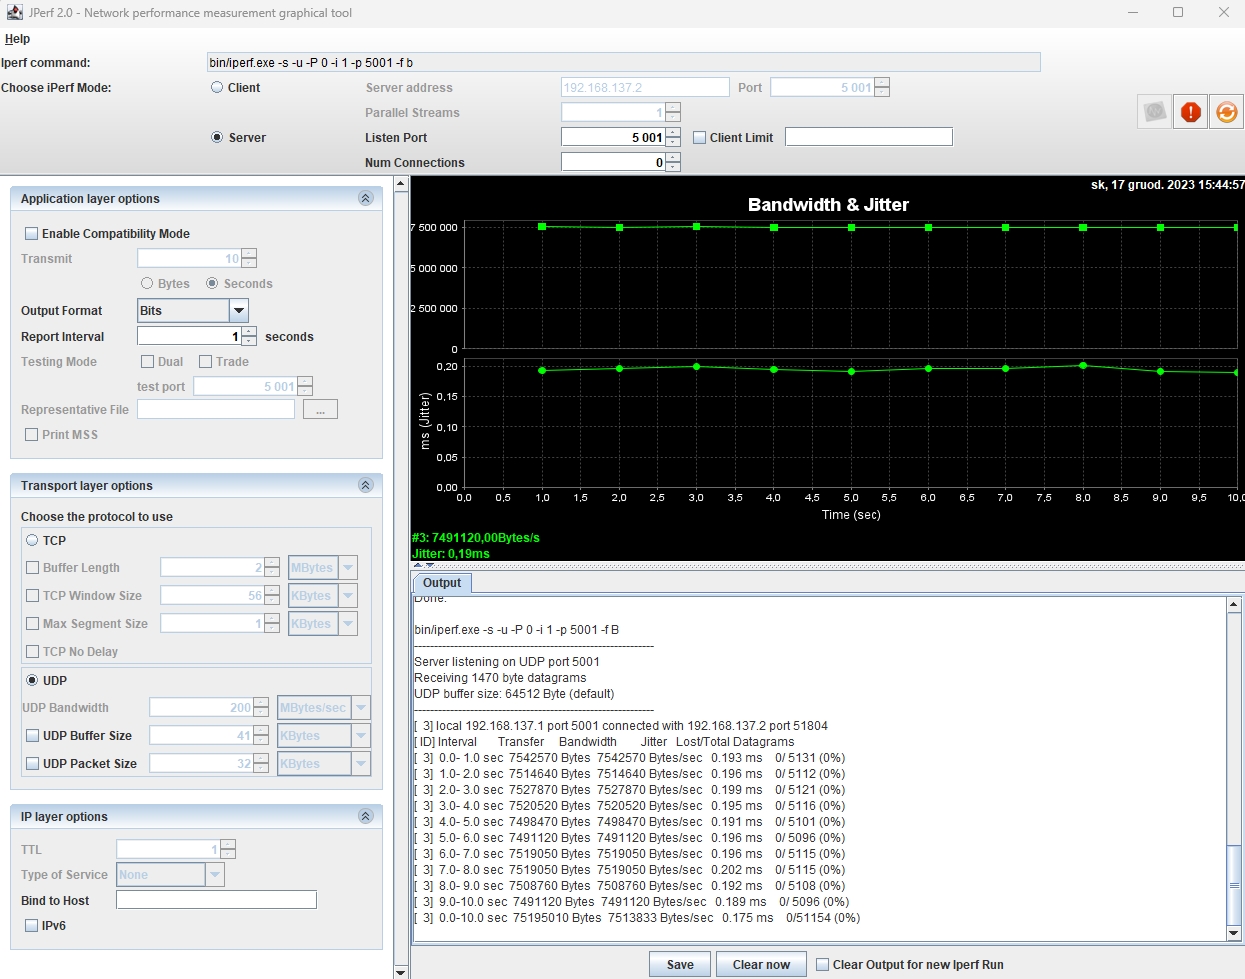Click the JPerf application icon in title bar

(14, 13)
